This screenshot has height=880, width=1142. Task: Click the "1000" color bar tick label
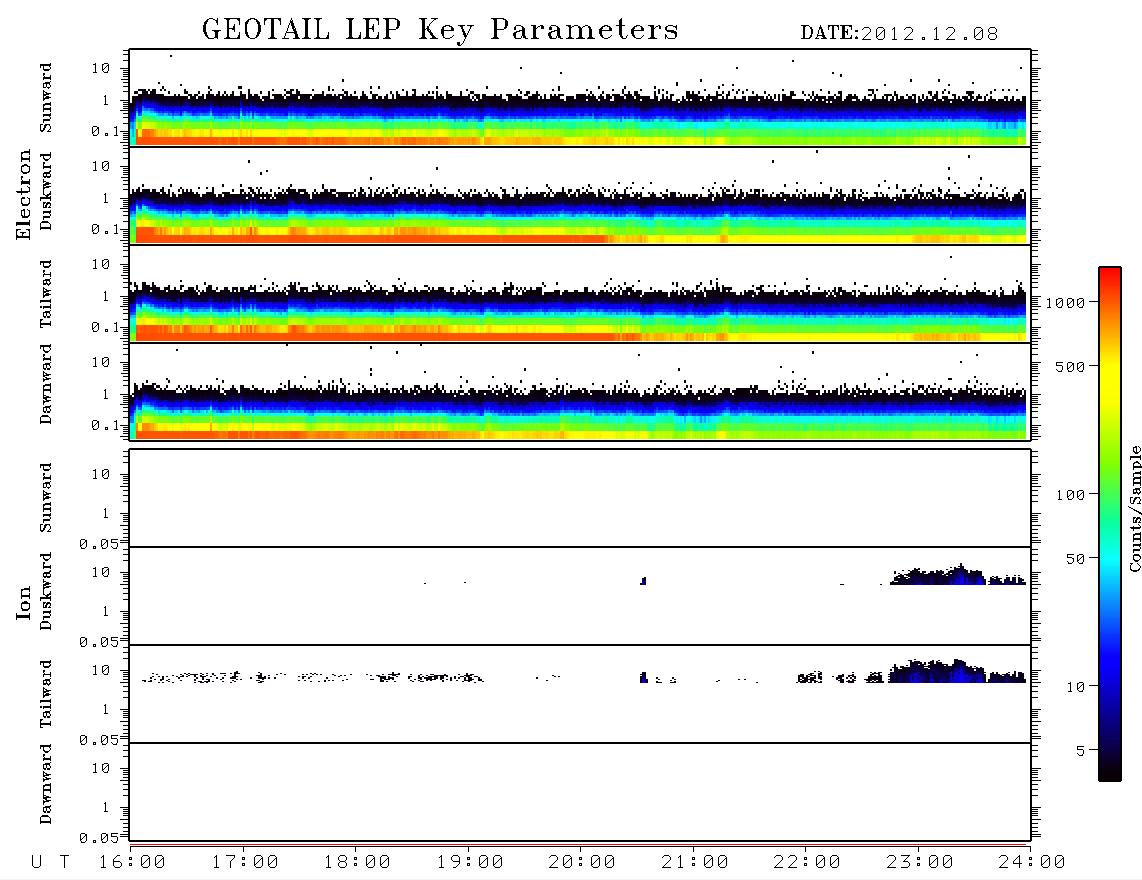click(1066, 303)
